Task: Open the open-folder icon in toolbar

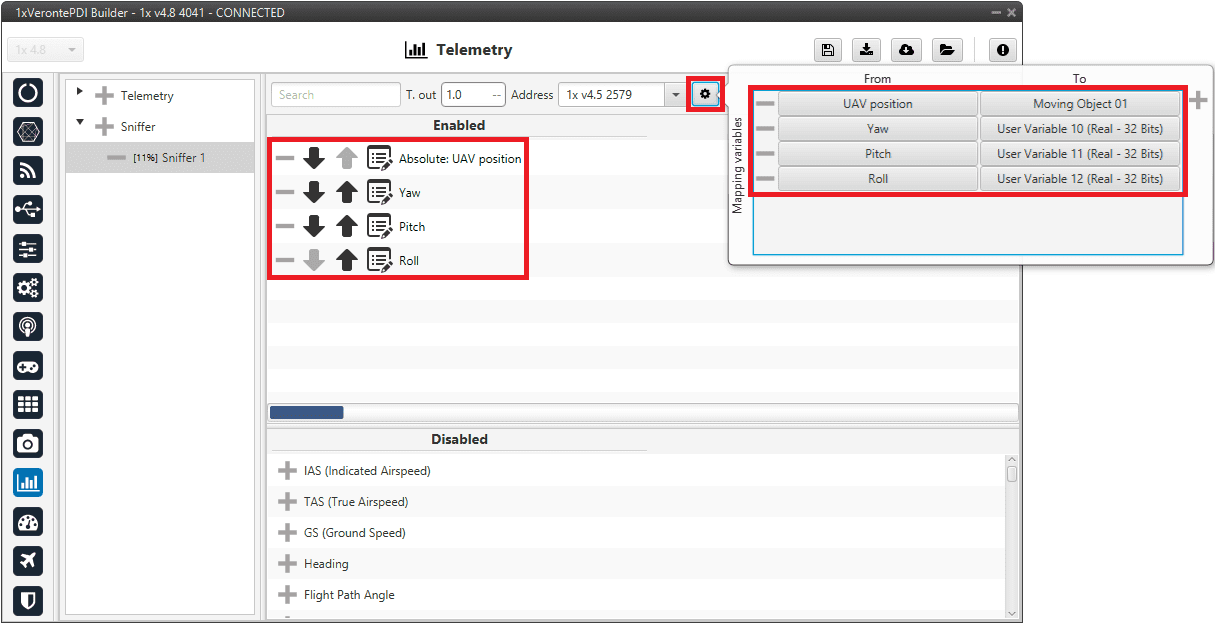Action: (x=945, y=50)
